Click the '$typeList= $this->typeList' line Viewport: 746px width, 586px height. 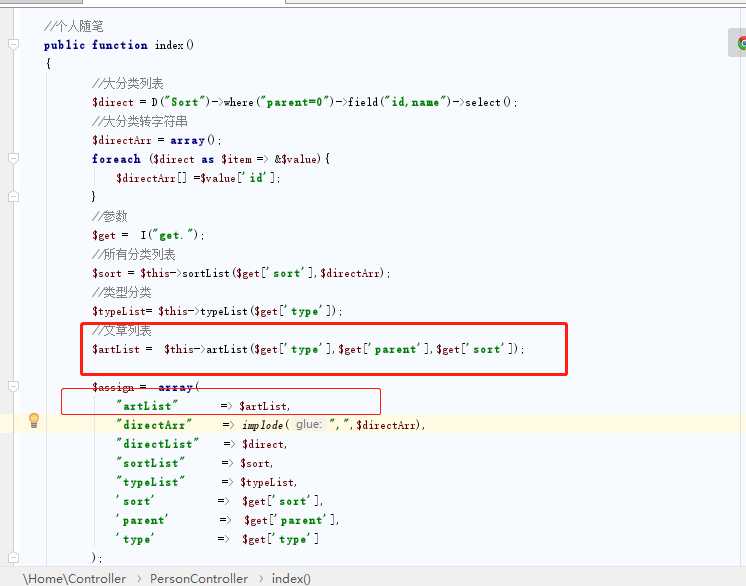click(217, 311)
